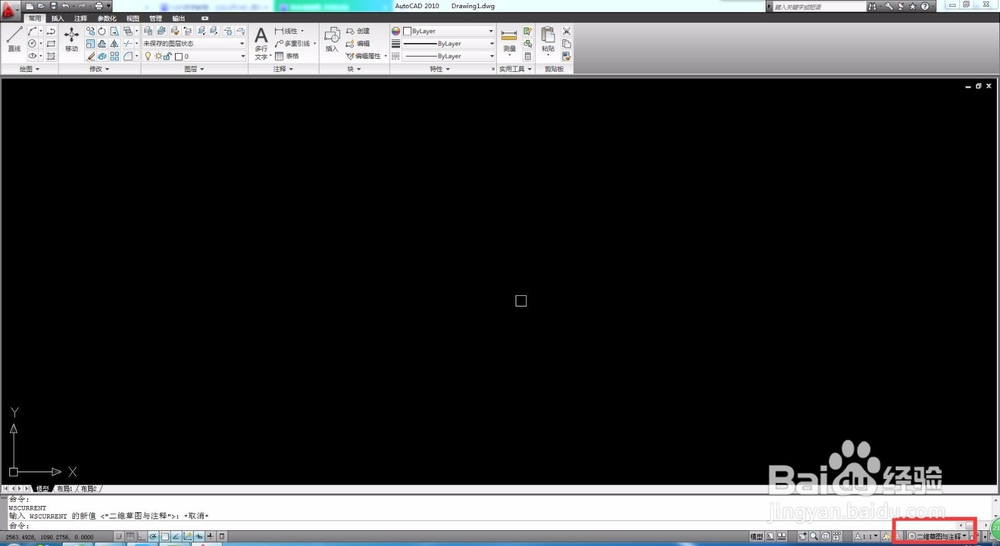Toggle Grid display in status bar
Viewport: 1000px width, 546px height.
pyautogui.click(x=130, y=536)
